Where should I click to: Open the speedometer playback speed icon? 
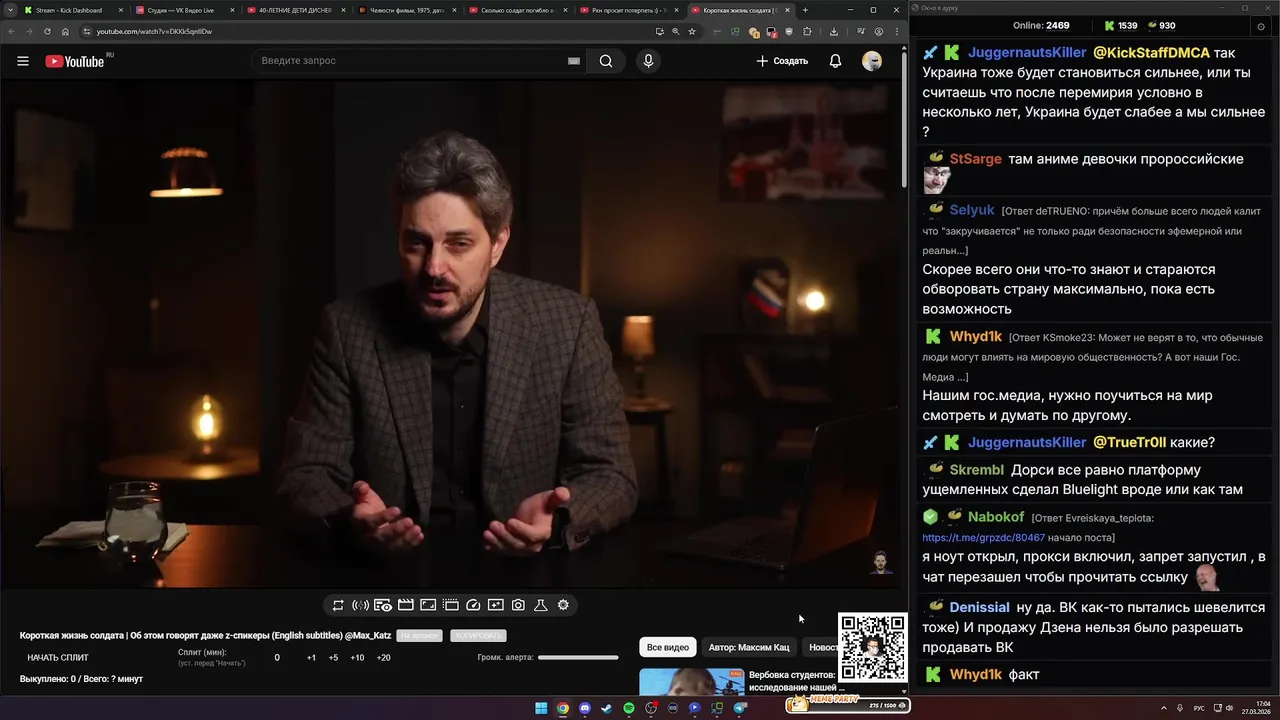point(474,605)
